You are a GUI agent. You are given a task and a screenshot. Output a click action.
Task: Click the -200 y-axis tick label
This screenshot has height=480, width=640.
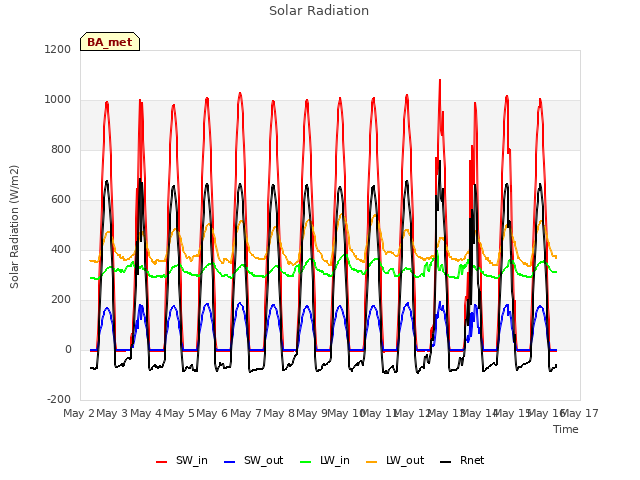pyautogui.click(x=59, y=399)
